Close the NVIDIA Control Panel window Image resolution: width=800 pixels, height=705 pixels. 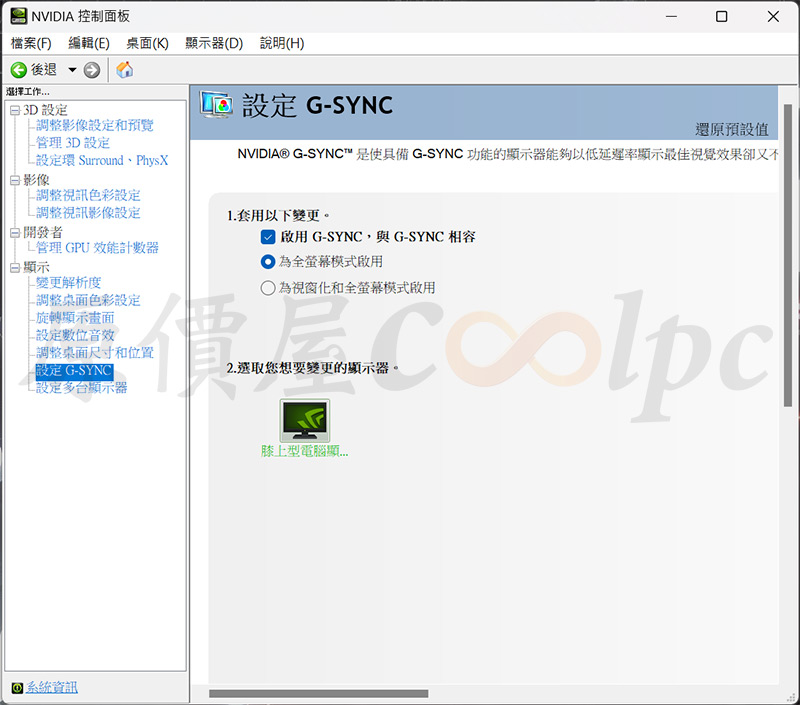coord(773,17)
